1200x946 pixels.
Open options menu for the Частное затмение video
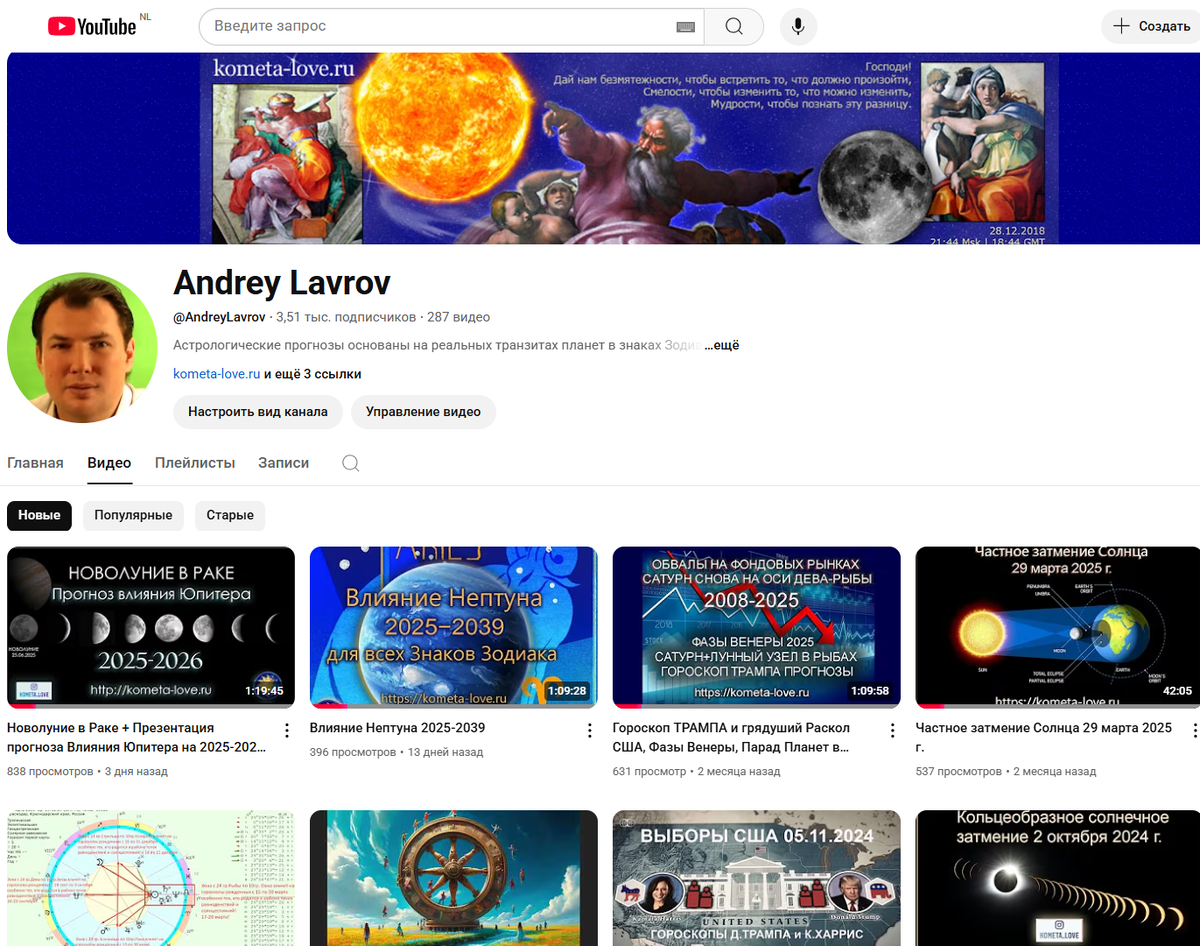point(1194,730)
